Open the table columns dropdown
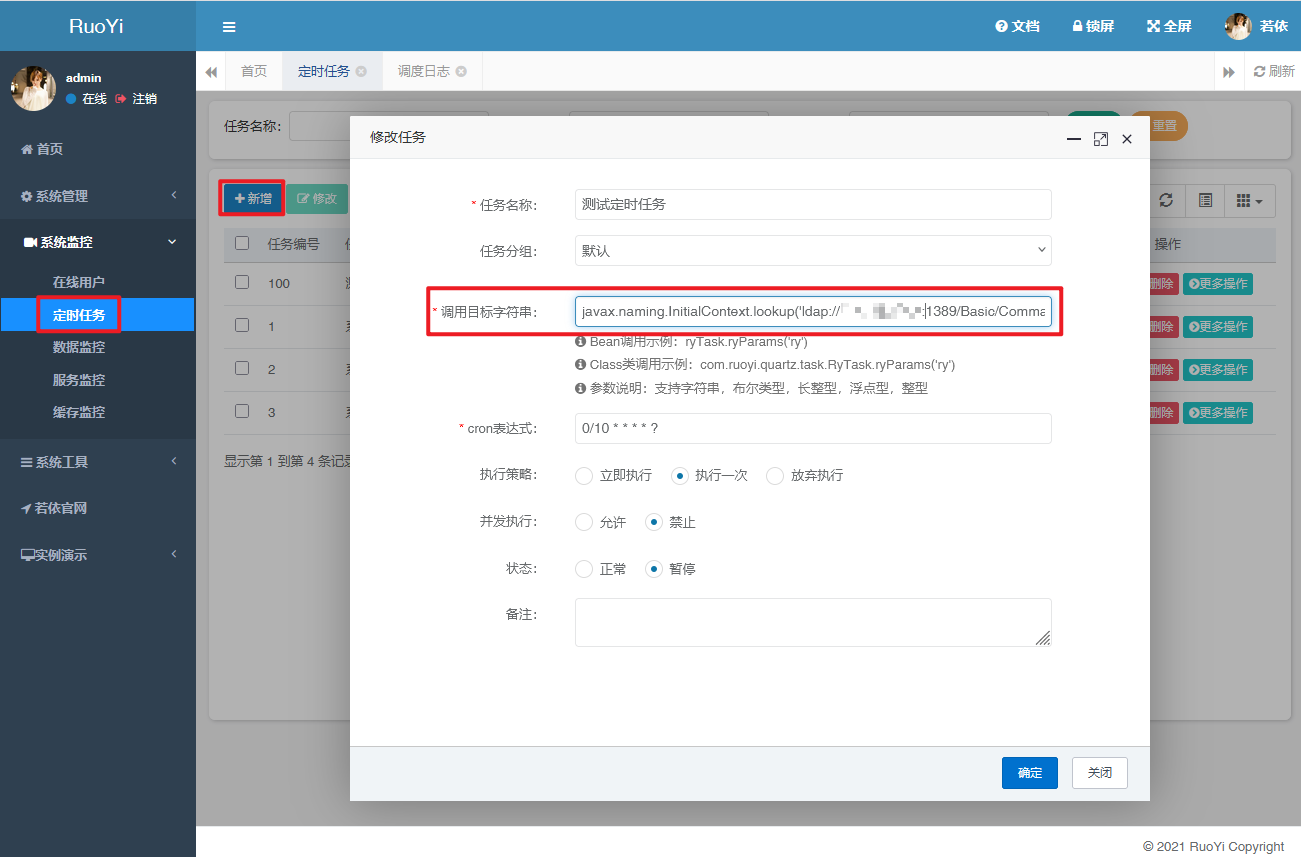 [1250, 200]
